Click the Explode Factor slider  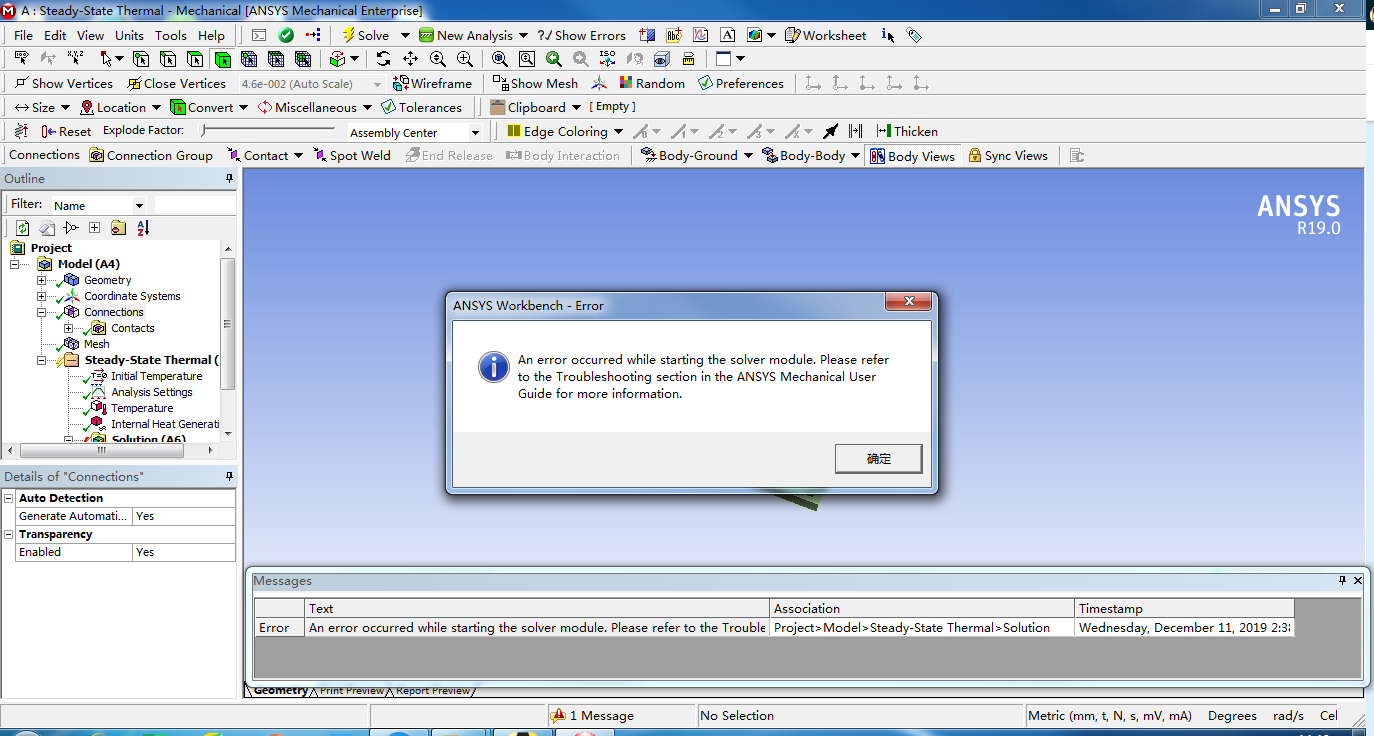(x=268, y=130)
